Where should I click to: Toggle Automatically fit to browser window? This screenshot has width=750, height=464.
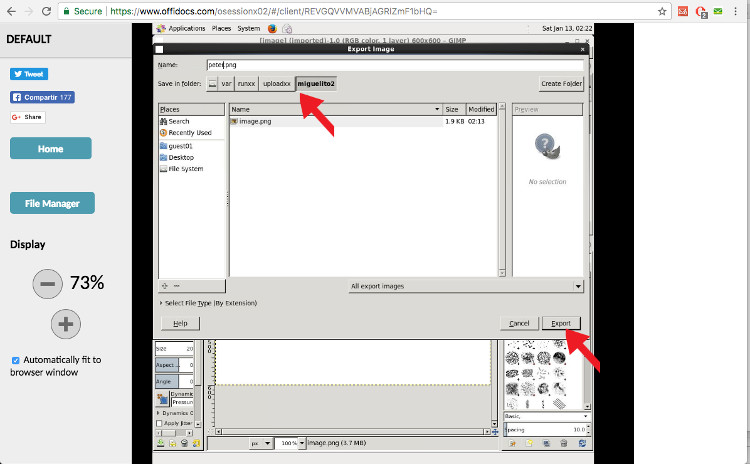(x=15, y=360)
